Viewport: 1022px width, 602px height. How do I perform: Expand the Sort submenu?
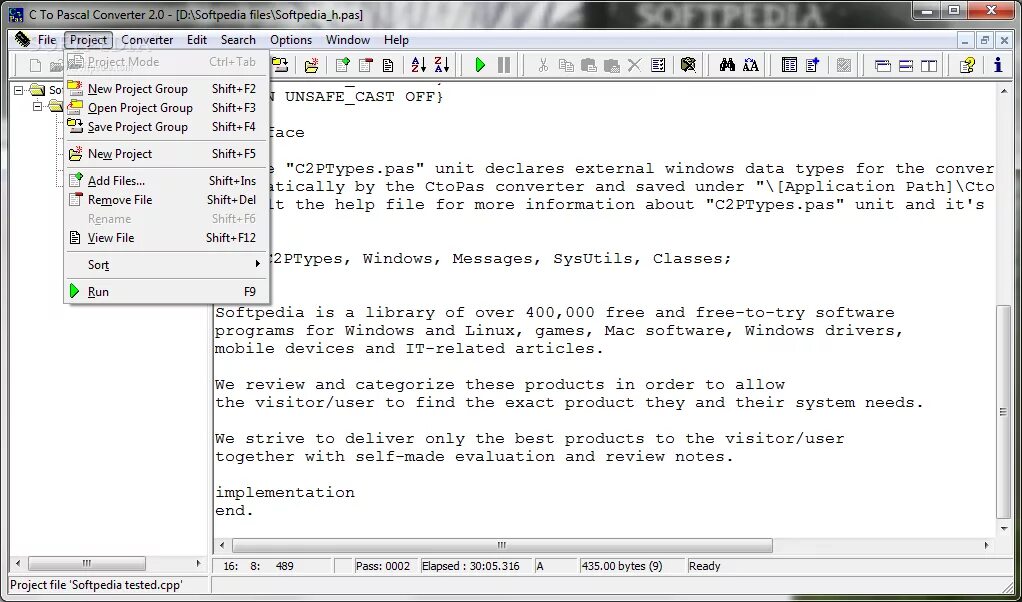click(165, 265)
